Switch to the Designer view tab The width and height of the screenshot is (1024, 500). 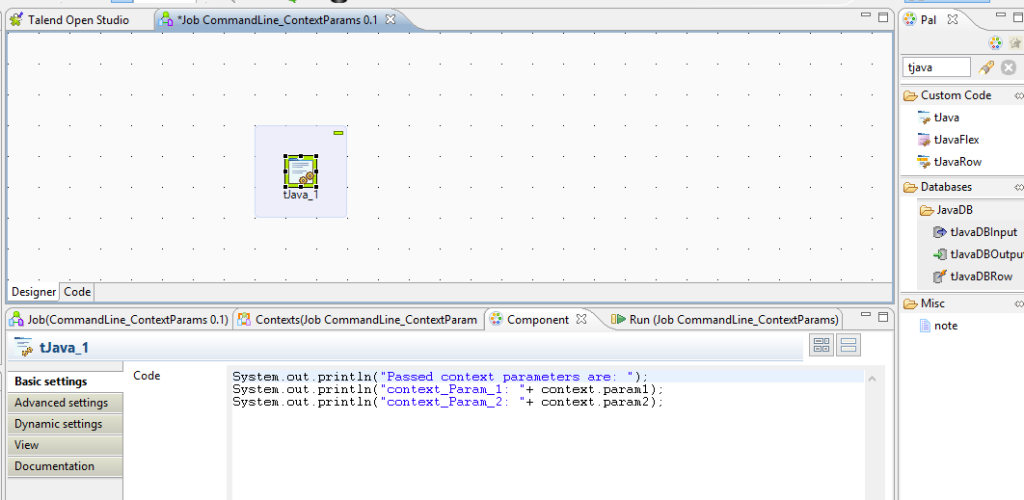click(x=34, y=292)
